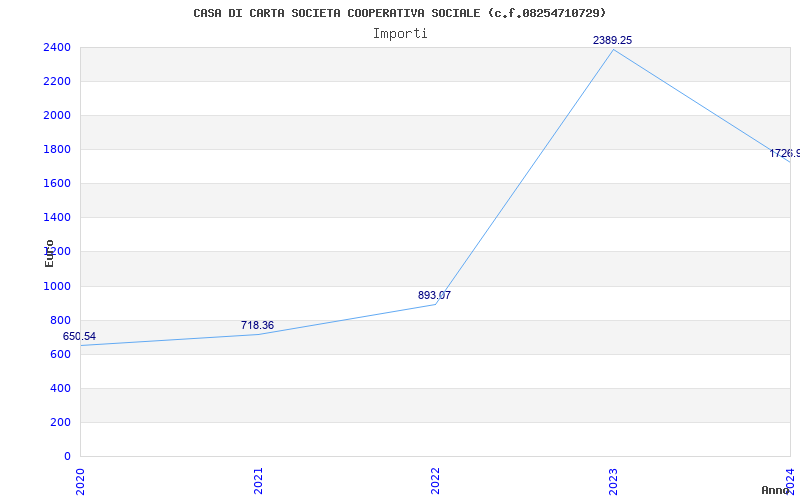800x500 pixels.
Task: Select the 650.54 data label
Action: tap(79, 337)
